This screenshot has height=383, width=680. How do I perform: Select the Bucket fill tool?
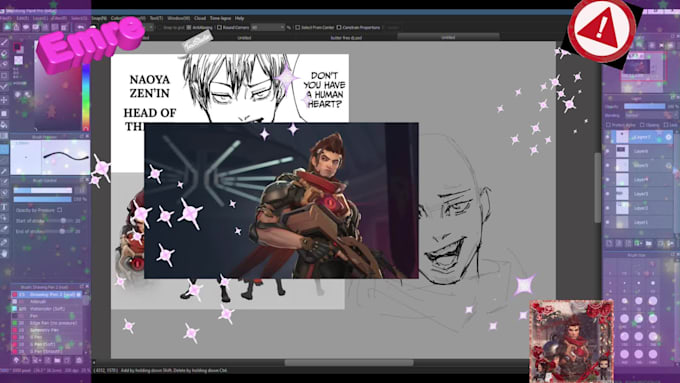(4, 124)
